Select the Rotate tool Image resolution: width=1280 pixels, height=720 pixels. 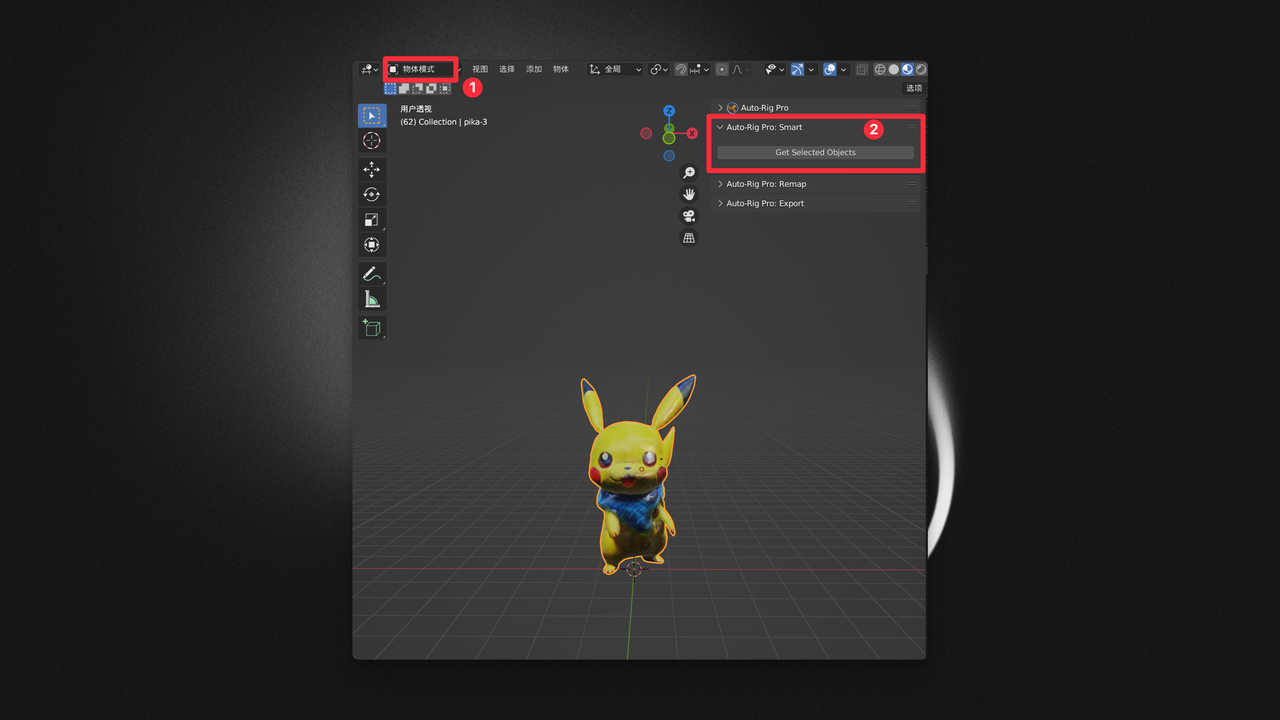(x=371, y=193)
